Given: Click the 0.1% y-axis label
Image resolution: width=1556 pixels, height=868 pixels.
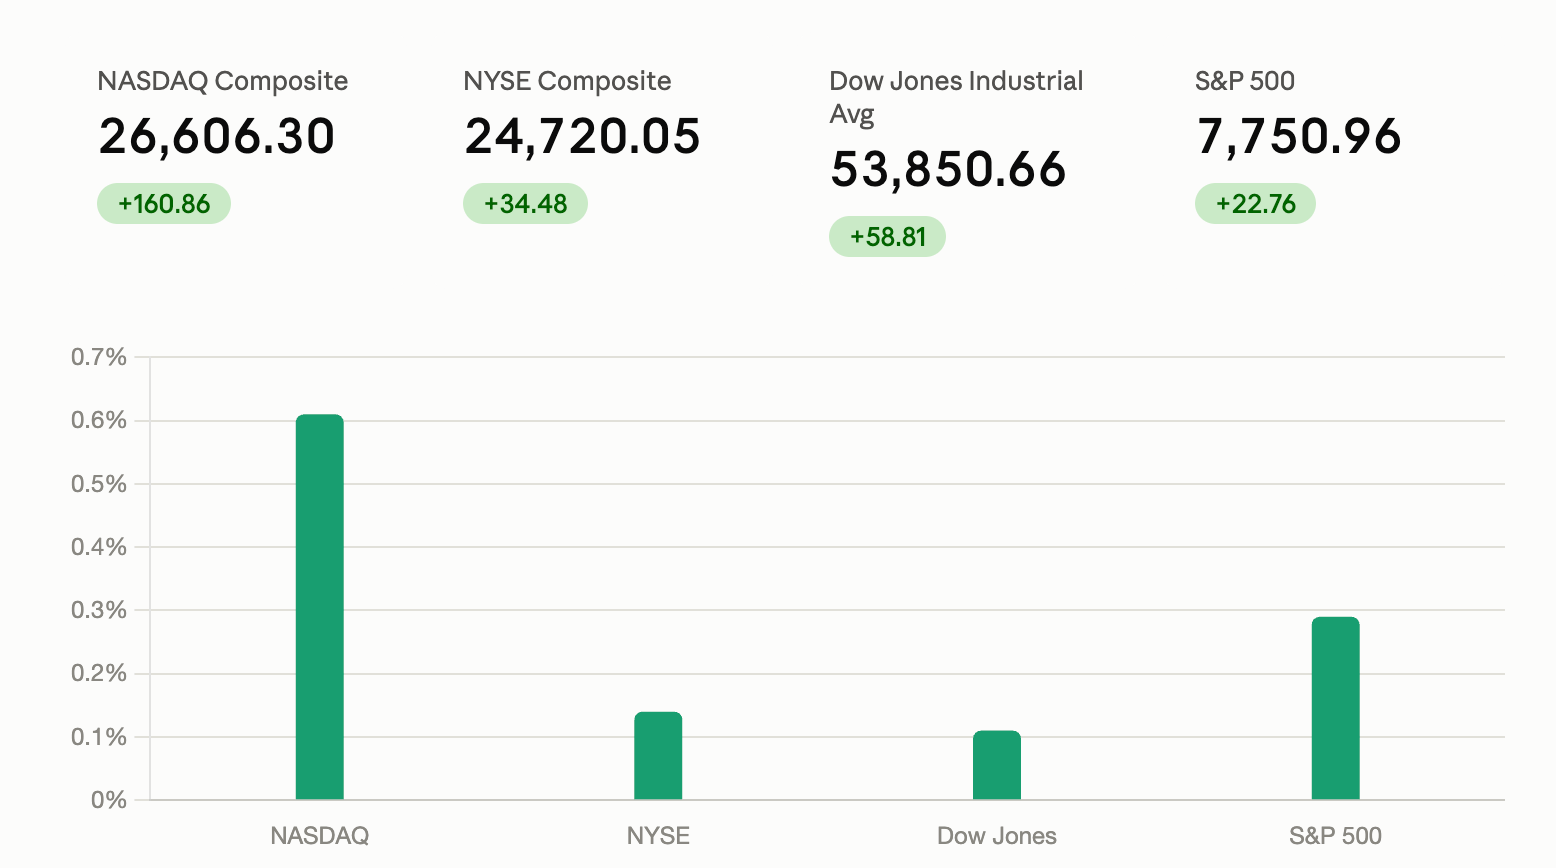Looking at the screenshot, I should [99, 737].
